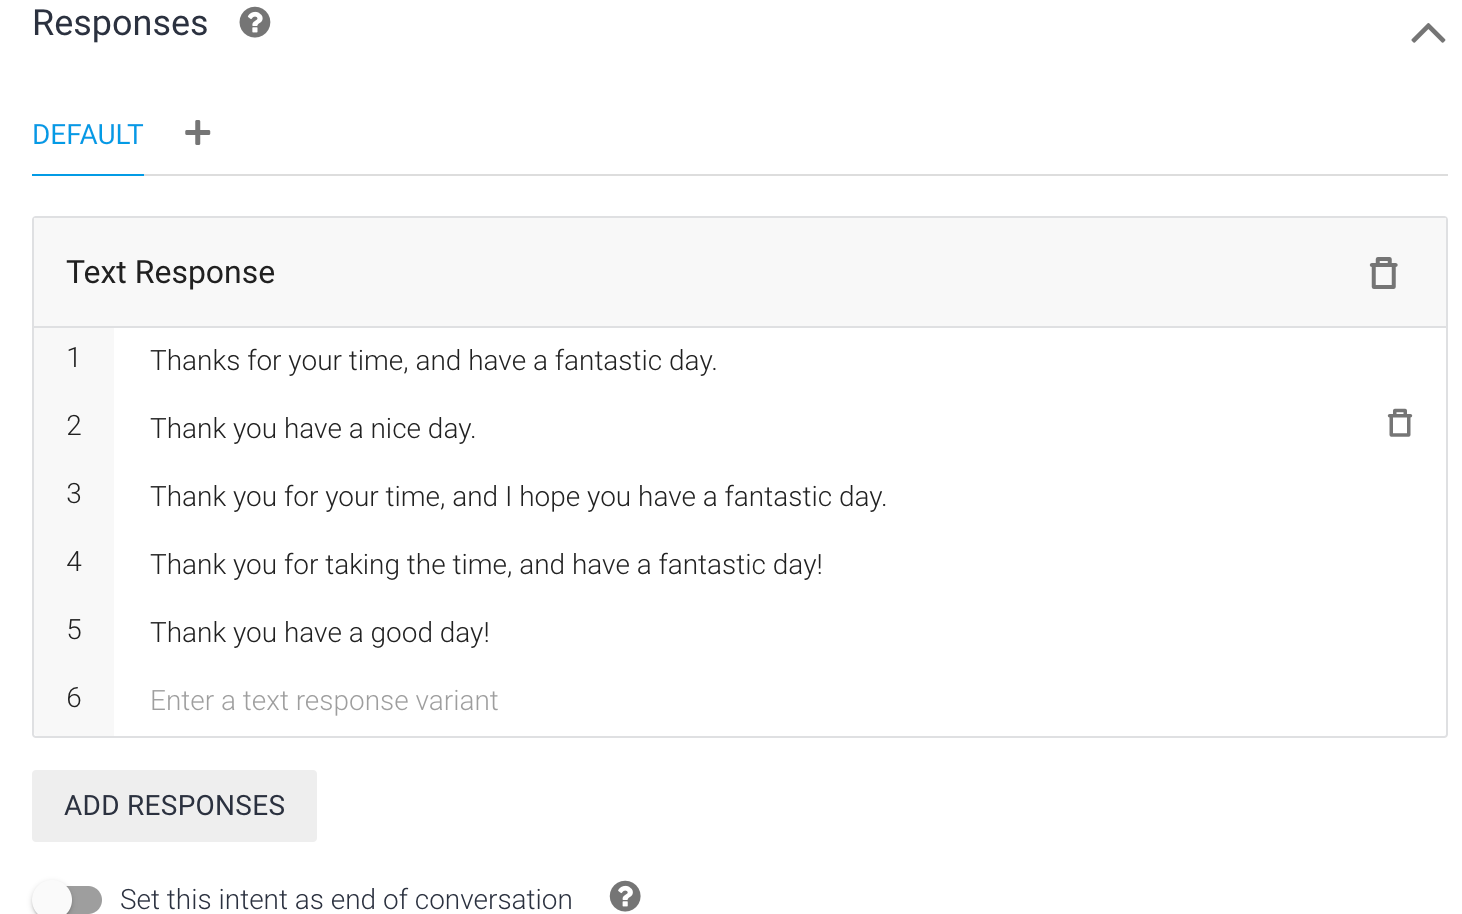This screenshot has height=914, width=1462.
Task: Click the empty text response variant field
Action: pyautogui.click(x=780, y=701)
